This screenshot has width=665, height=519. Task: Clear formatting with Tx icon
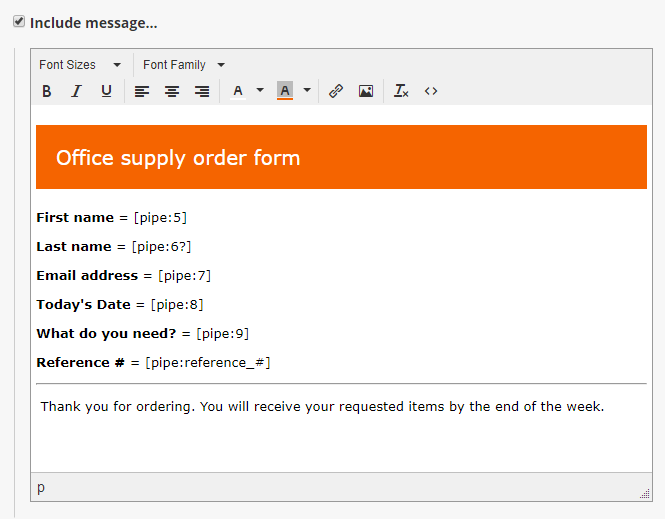[401, 91]
